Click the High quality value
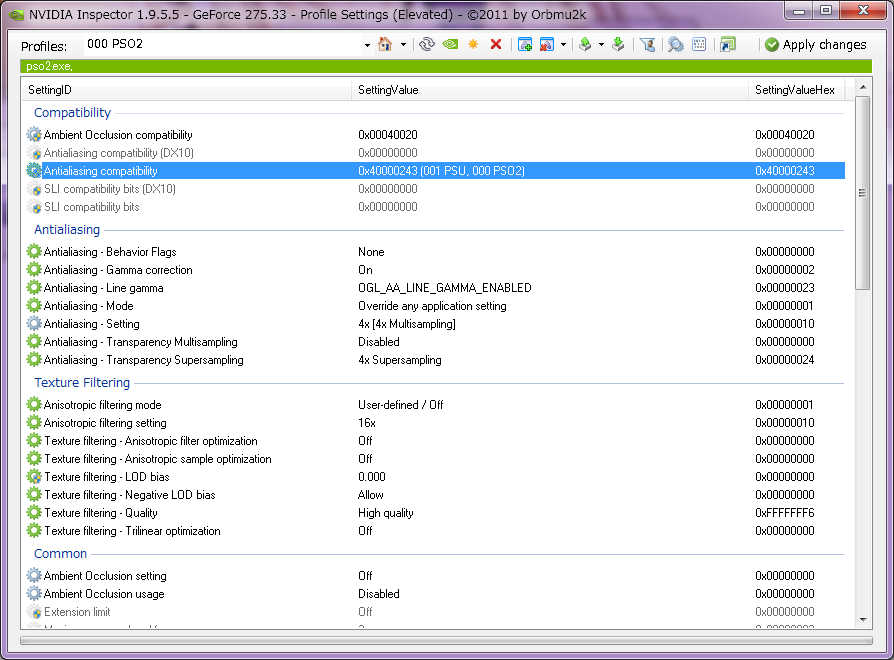 pyautogui.click(x=385, y=513)
